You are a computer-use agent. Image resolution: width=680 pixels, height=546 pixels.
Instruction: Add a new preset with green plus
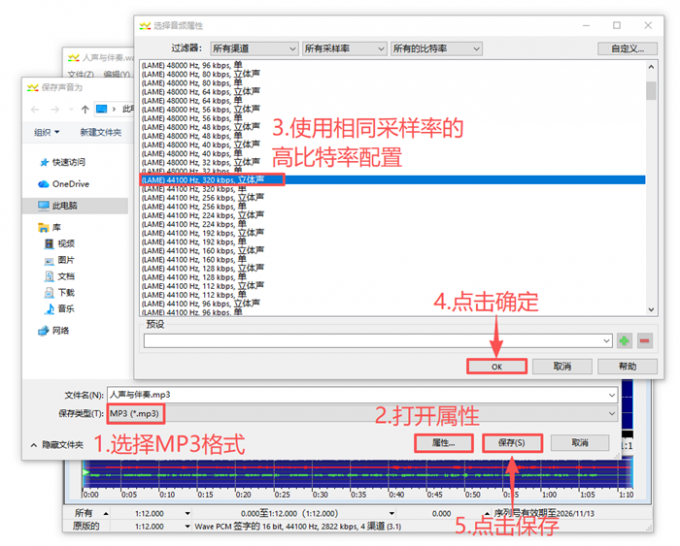624,341
